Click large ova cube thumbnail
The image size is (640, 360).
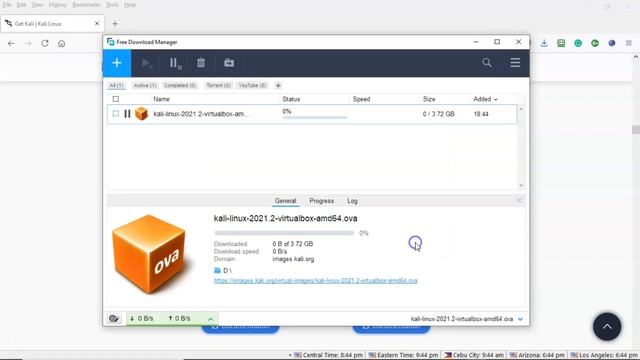(x=149, y=254)
